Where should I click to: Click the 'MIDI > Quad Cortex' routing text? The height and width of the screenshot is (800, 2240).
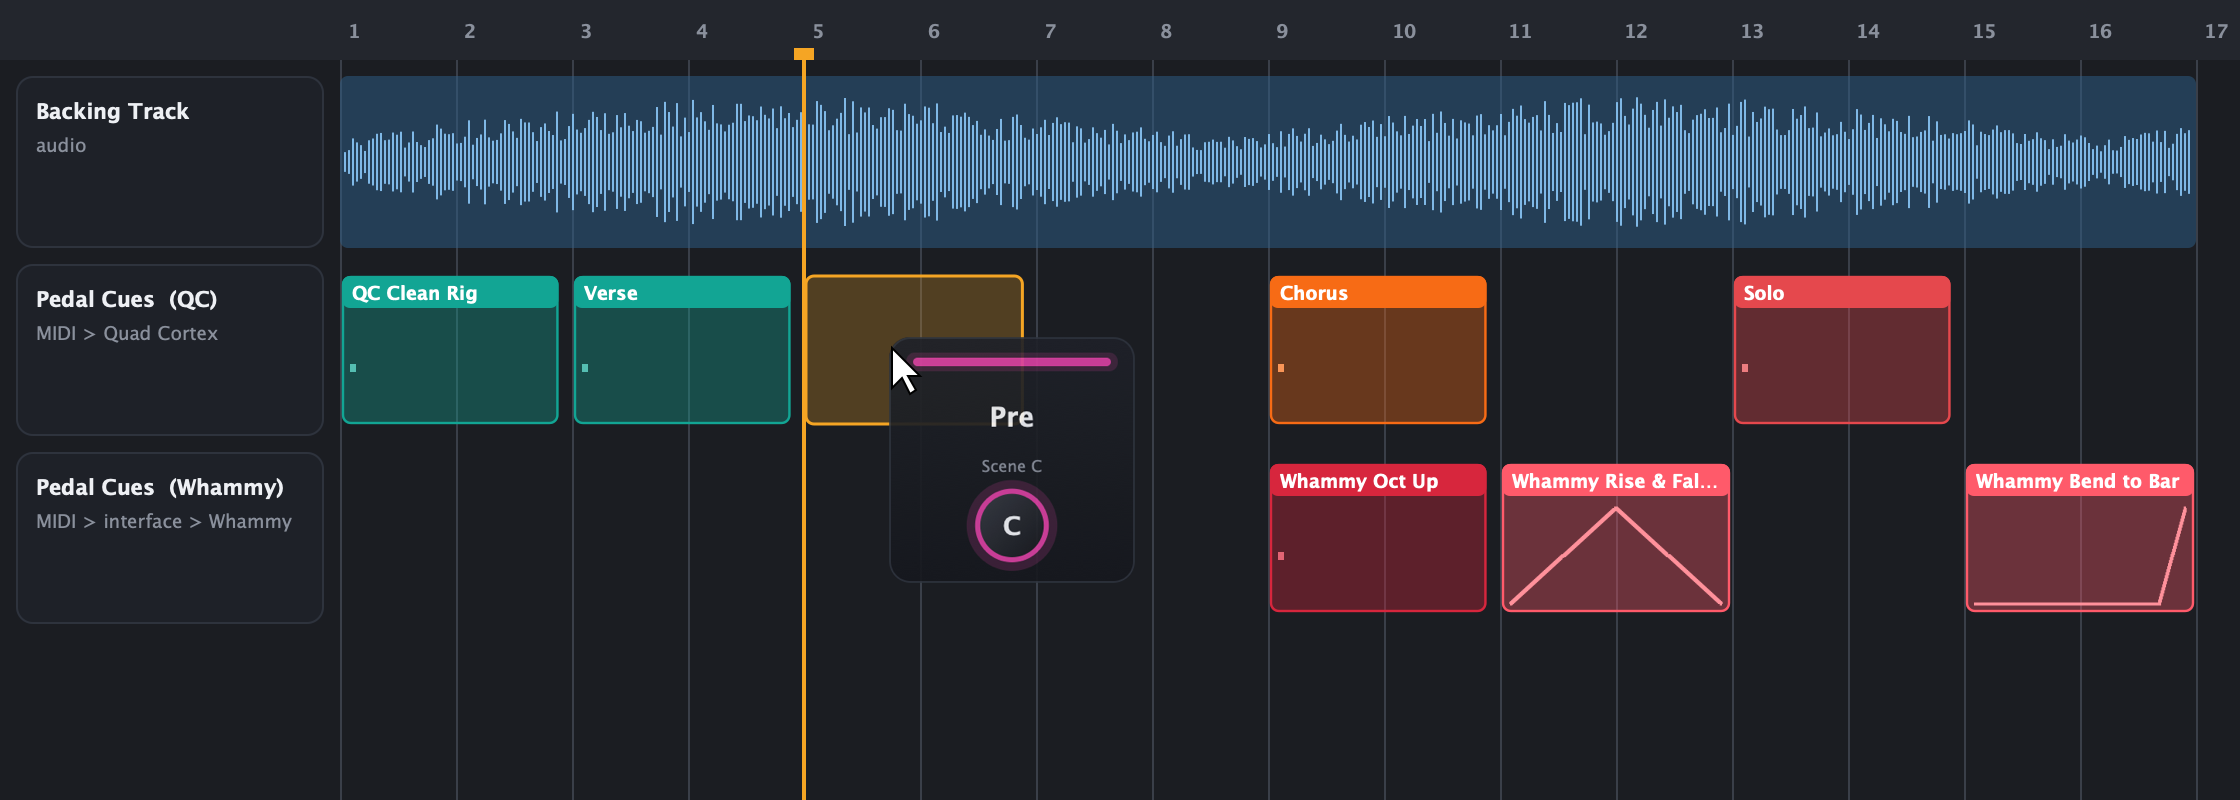pyautogui.click(x=127, y=333)
